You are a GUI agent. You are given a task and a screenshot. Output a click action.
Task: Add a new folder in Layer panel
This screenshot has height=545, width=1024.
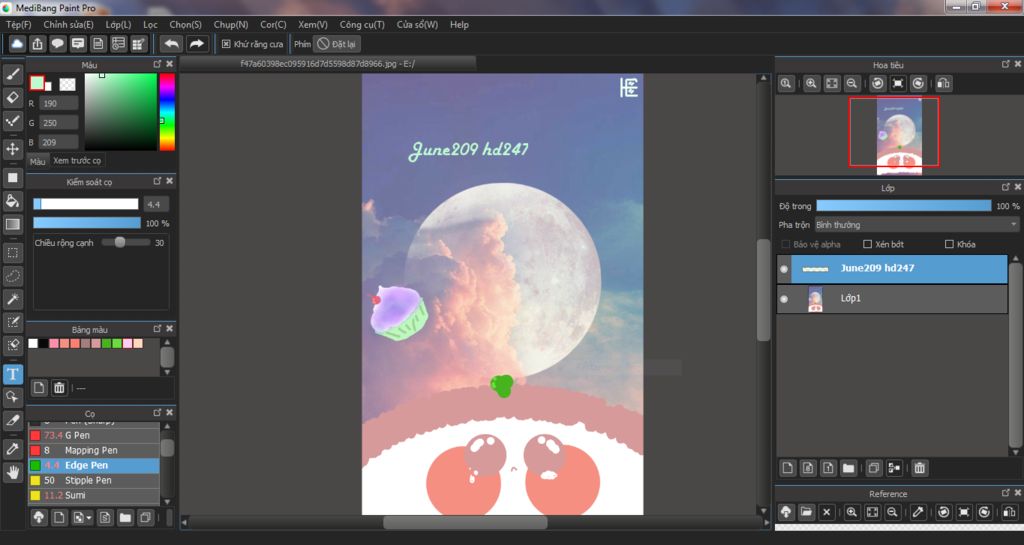click(x=848, y=468)
